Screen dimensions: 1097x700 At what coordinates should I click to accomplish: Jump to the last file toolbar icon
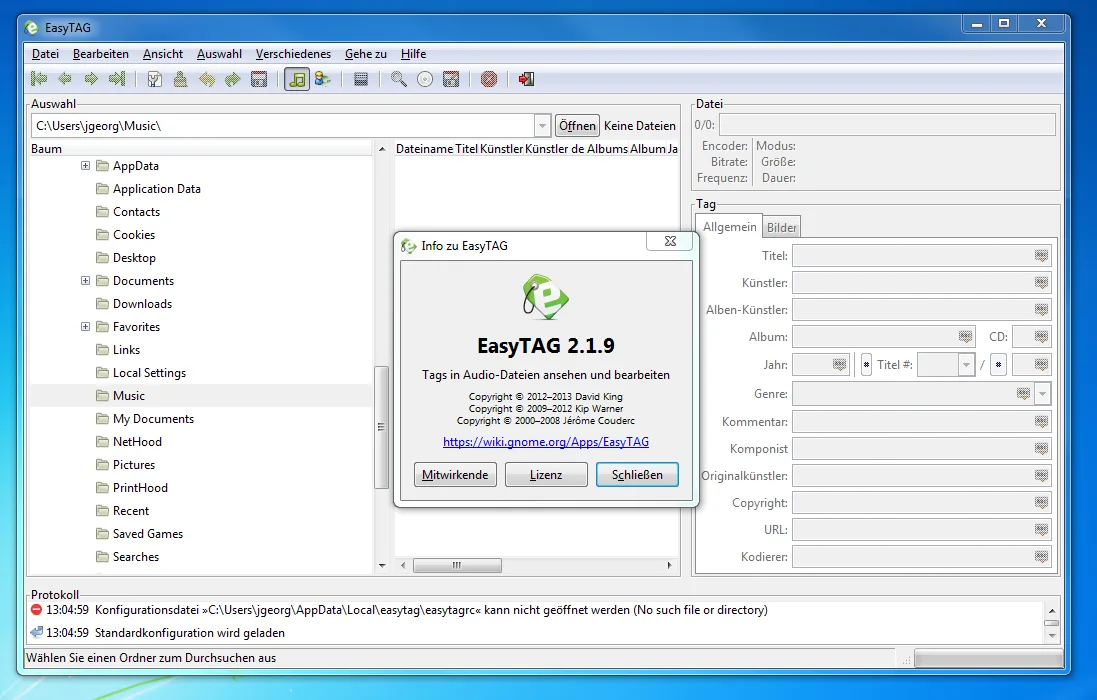tap(117, 79)
